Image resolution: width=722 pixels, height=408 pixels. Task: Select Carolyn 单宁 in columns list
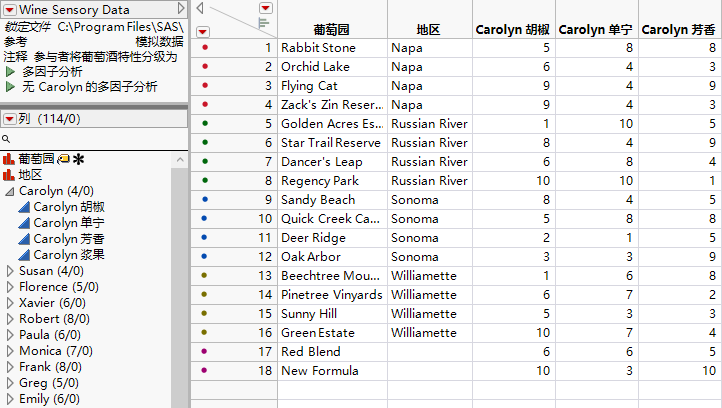(69, 223)
